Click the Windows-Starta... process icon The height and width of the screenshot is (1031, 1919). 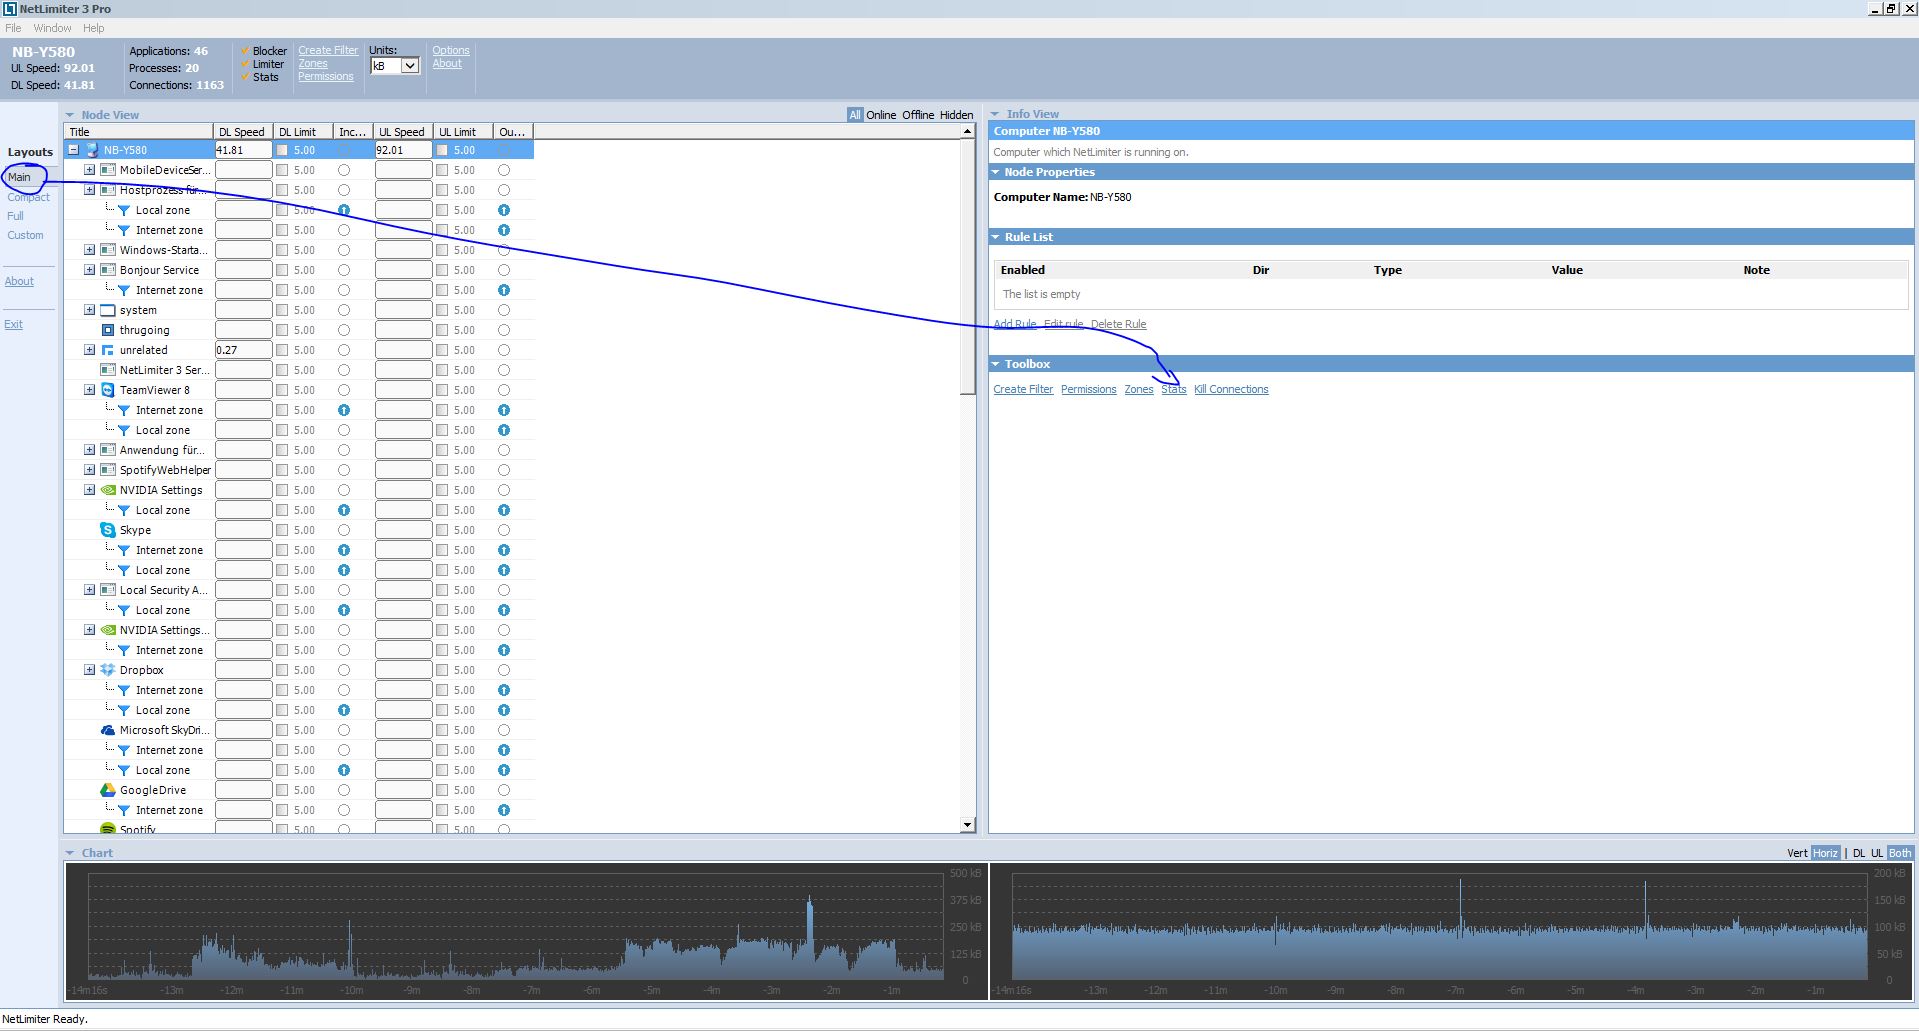pos(108,250)
